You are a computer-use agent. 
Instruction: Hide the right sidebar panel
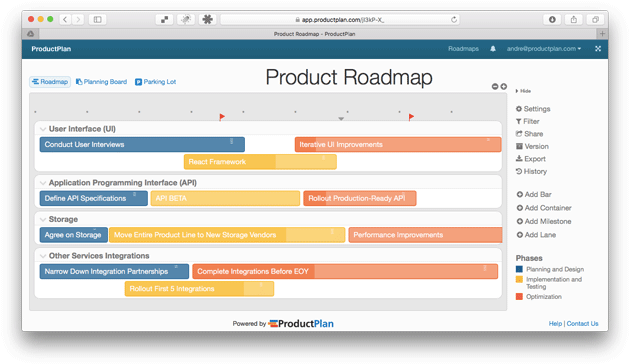point(523,91)
